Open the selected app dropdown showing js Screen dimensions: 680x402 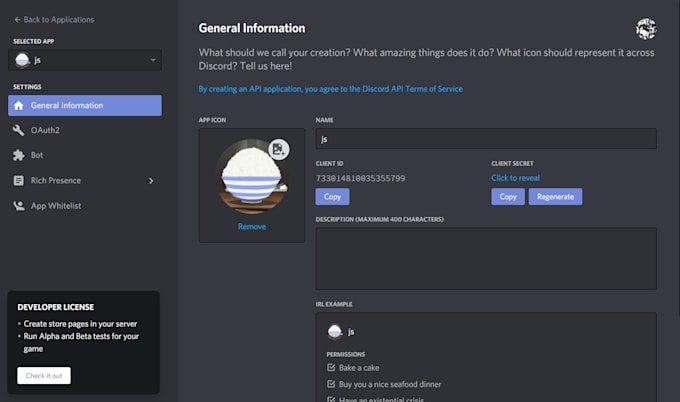[85, 60]
